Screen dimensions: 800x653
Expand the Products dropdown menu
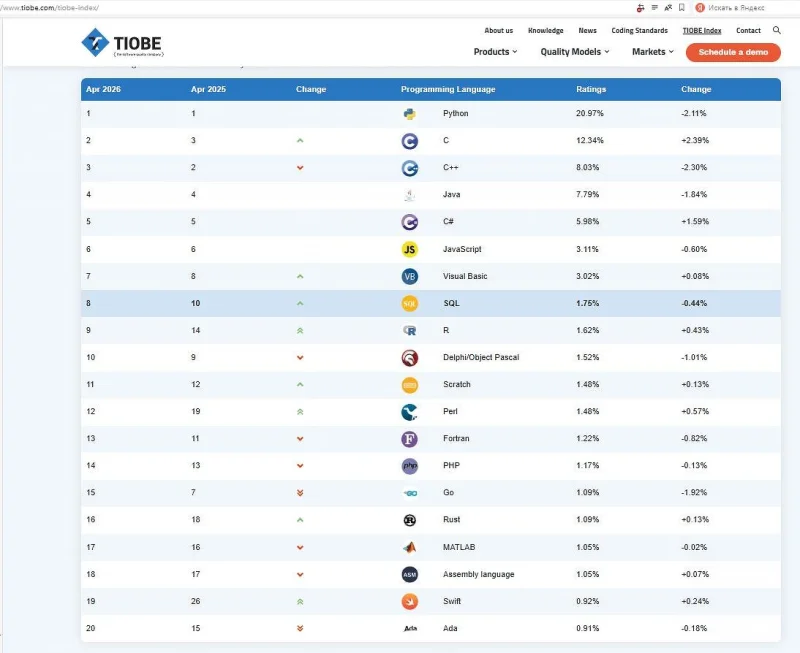click(x=495, y=52)
